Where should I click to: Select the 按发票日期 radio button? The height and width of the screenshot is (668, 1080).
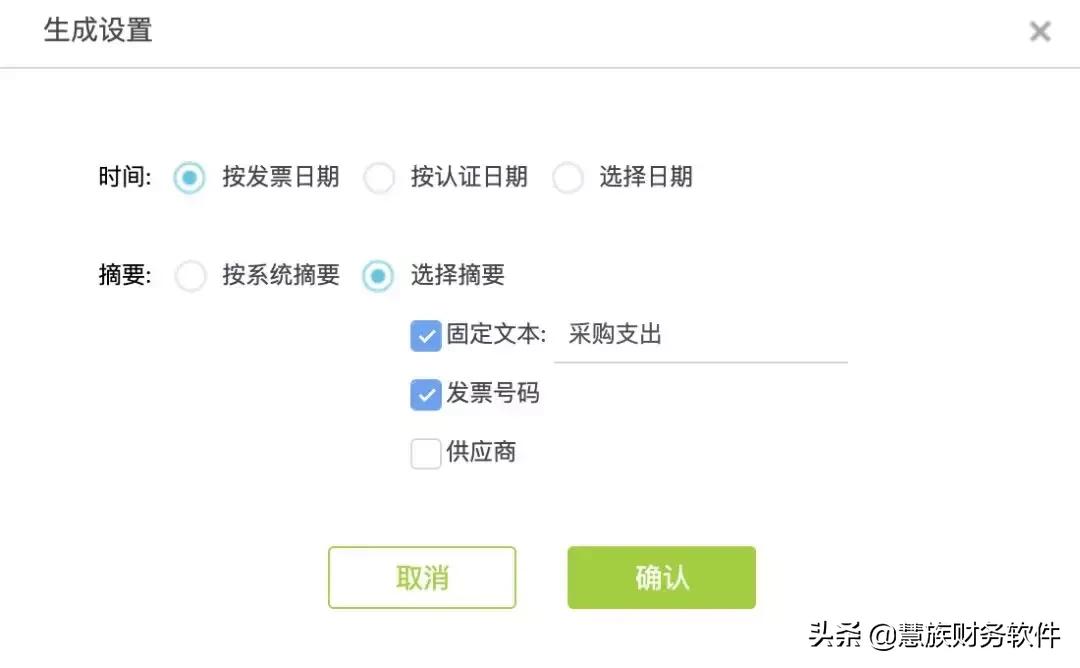(x=190, y=177)
